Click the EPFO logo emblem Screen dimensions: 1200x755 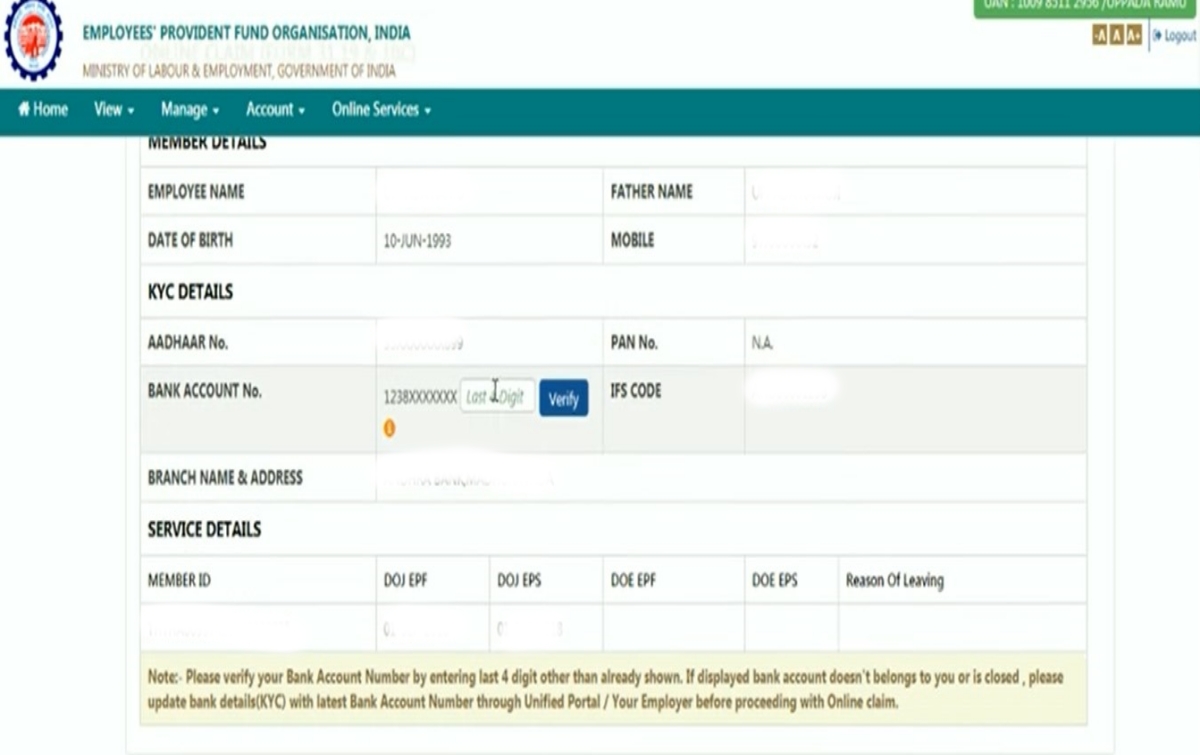tap(33, 40)
